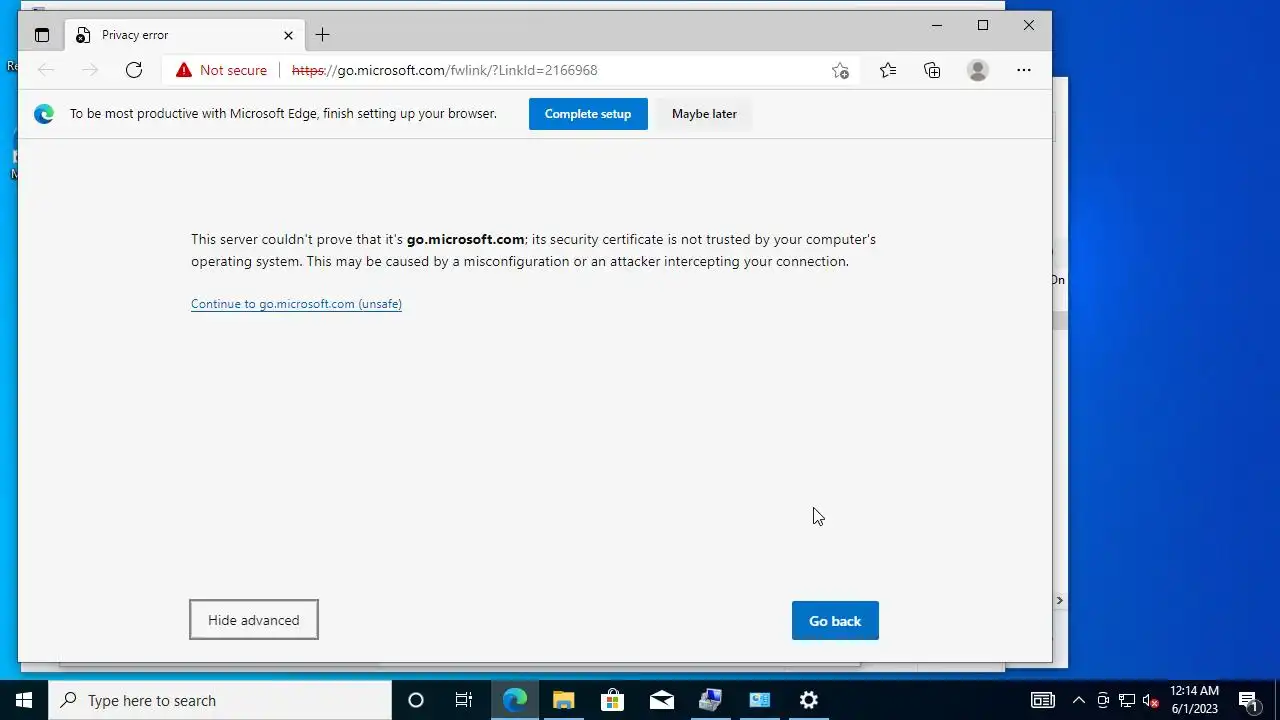
Task: Open a new tab with plus icon
Action: [x=322, y=35]
